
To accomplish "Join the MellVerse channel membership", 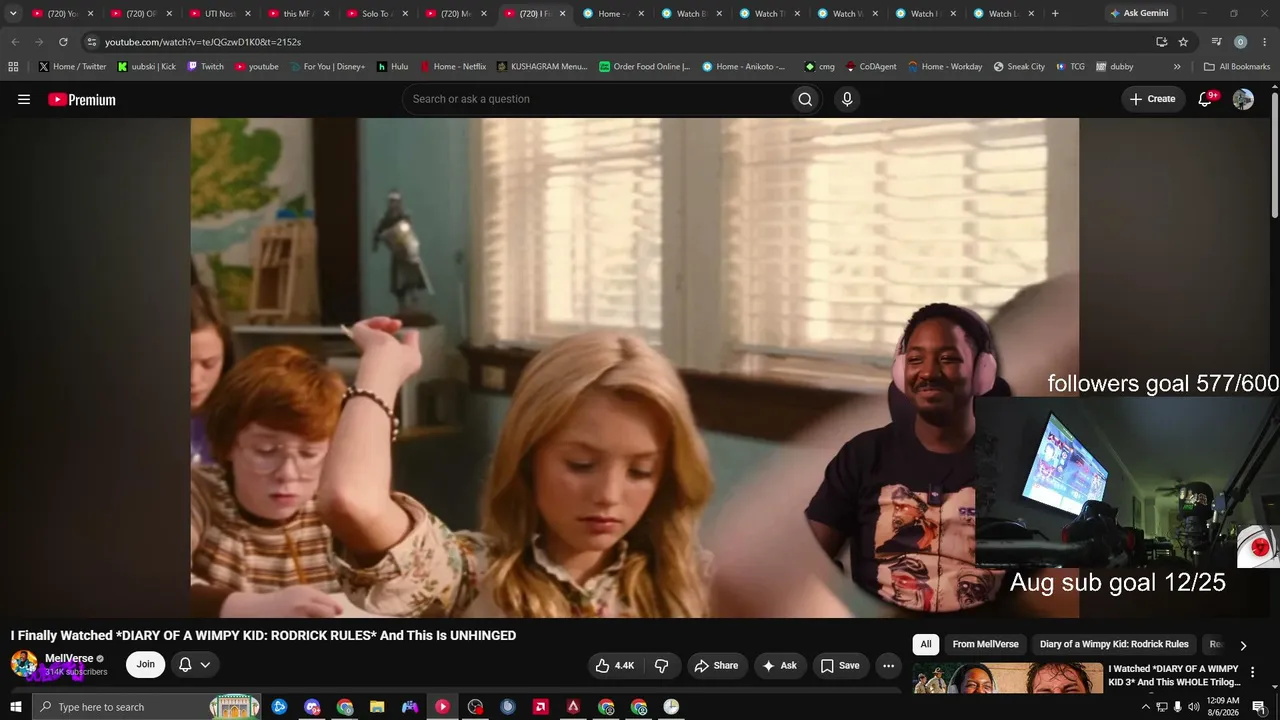I will coord(146,664).
